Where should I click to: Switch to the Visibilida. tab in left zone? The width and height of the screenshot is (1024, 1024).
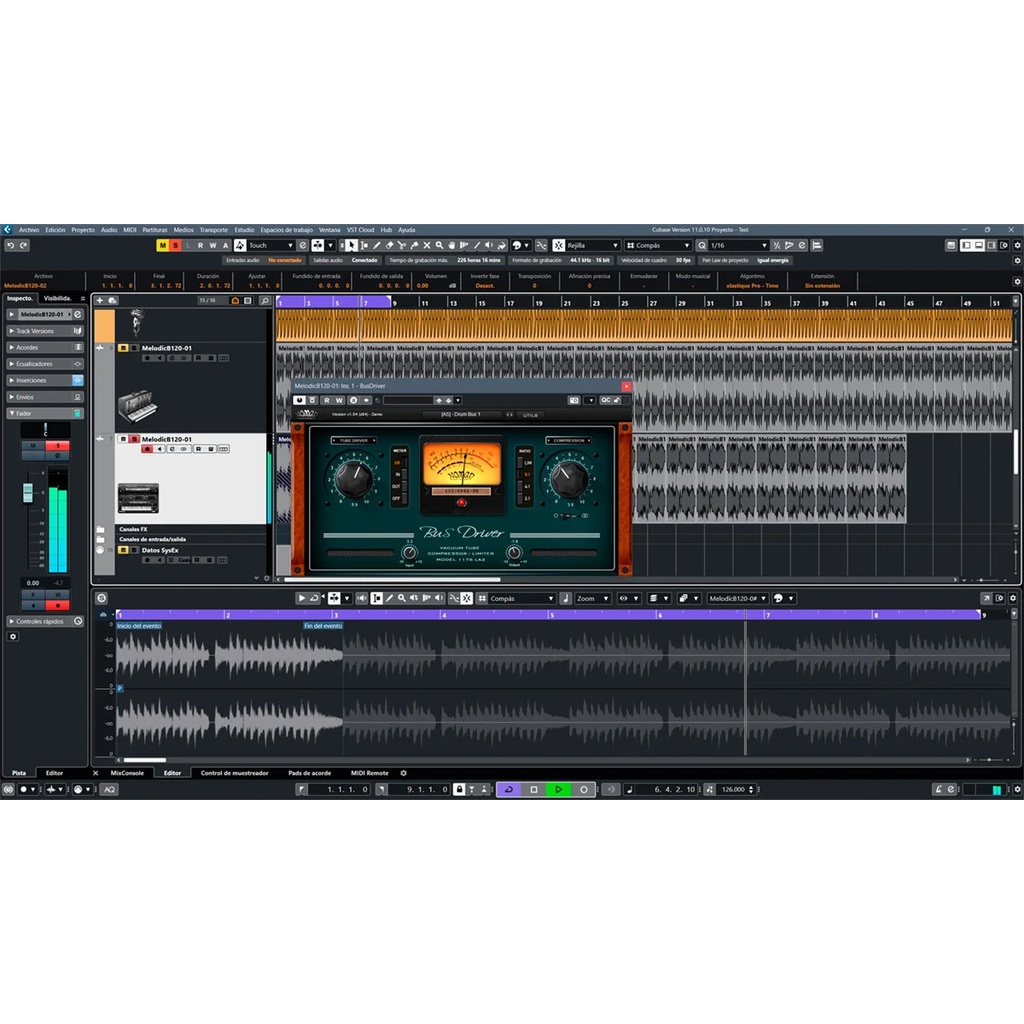57,298
